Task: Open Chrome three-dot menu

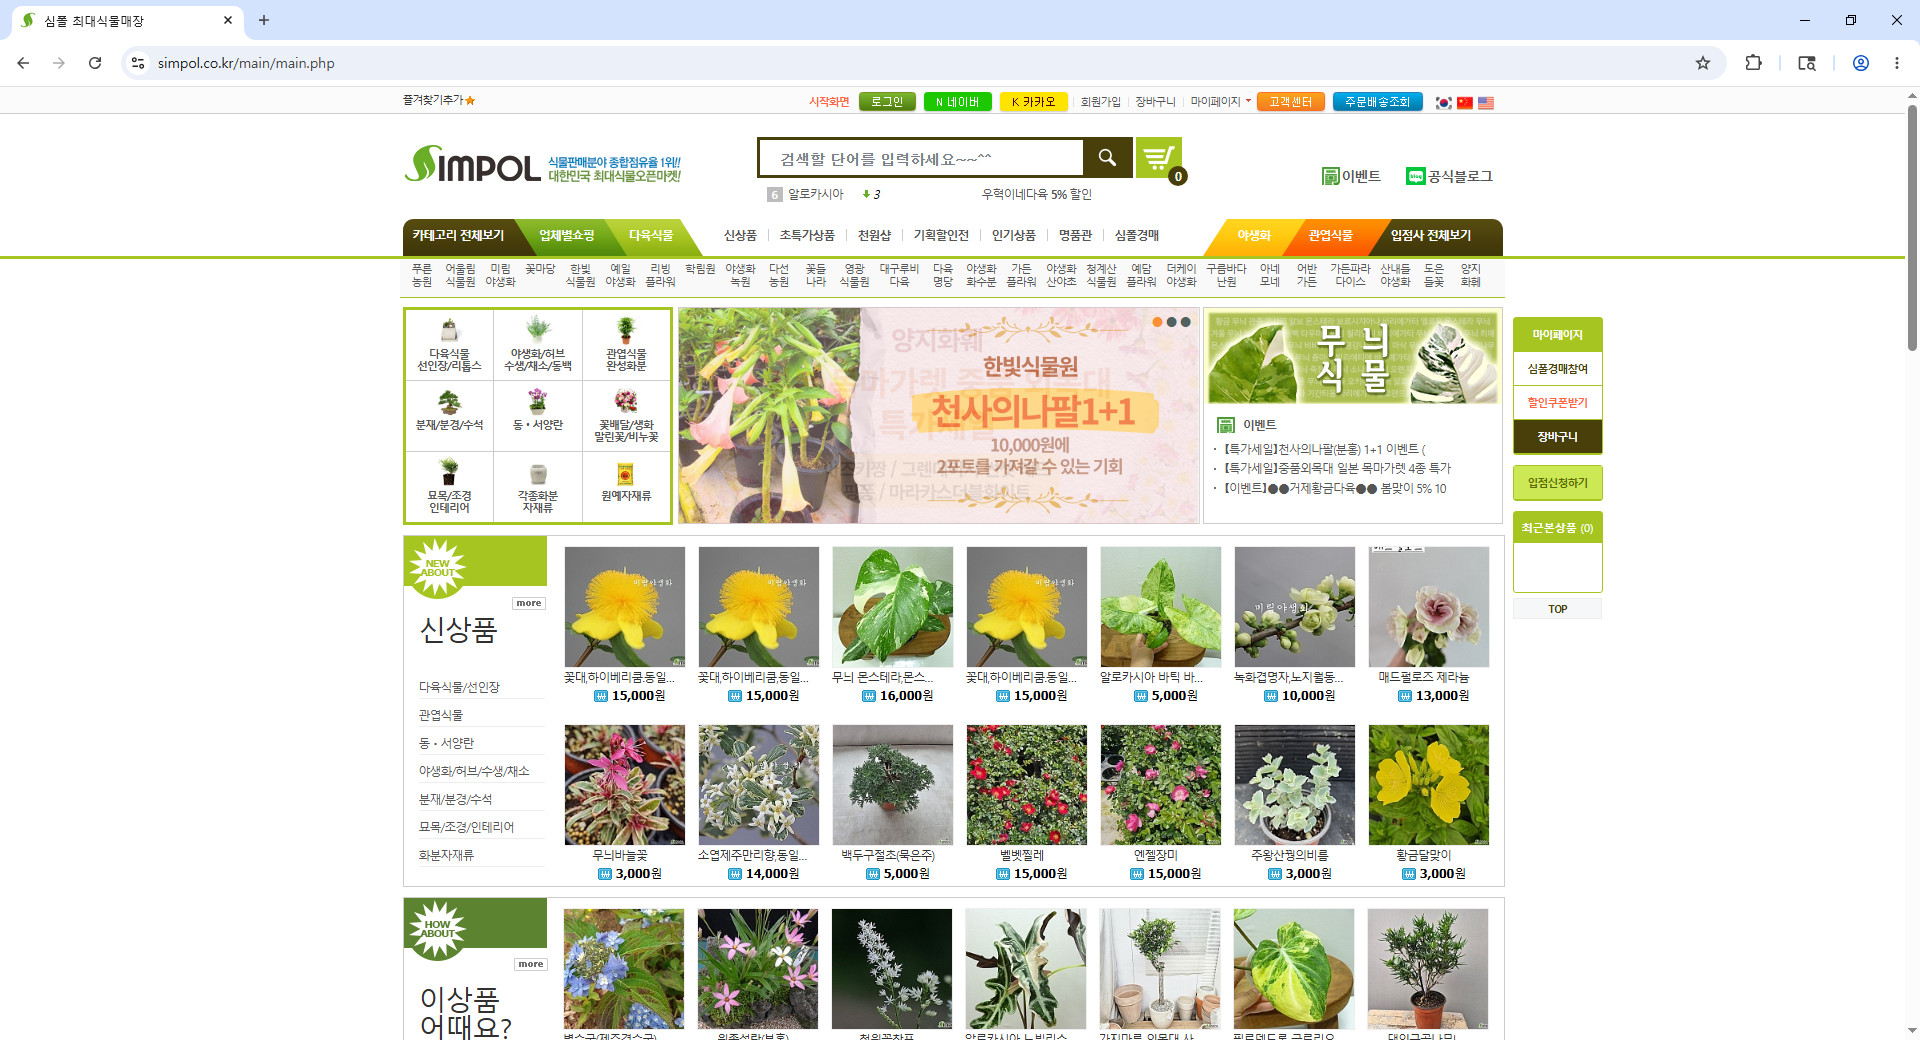Action: [1897, 63]
